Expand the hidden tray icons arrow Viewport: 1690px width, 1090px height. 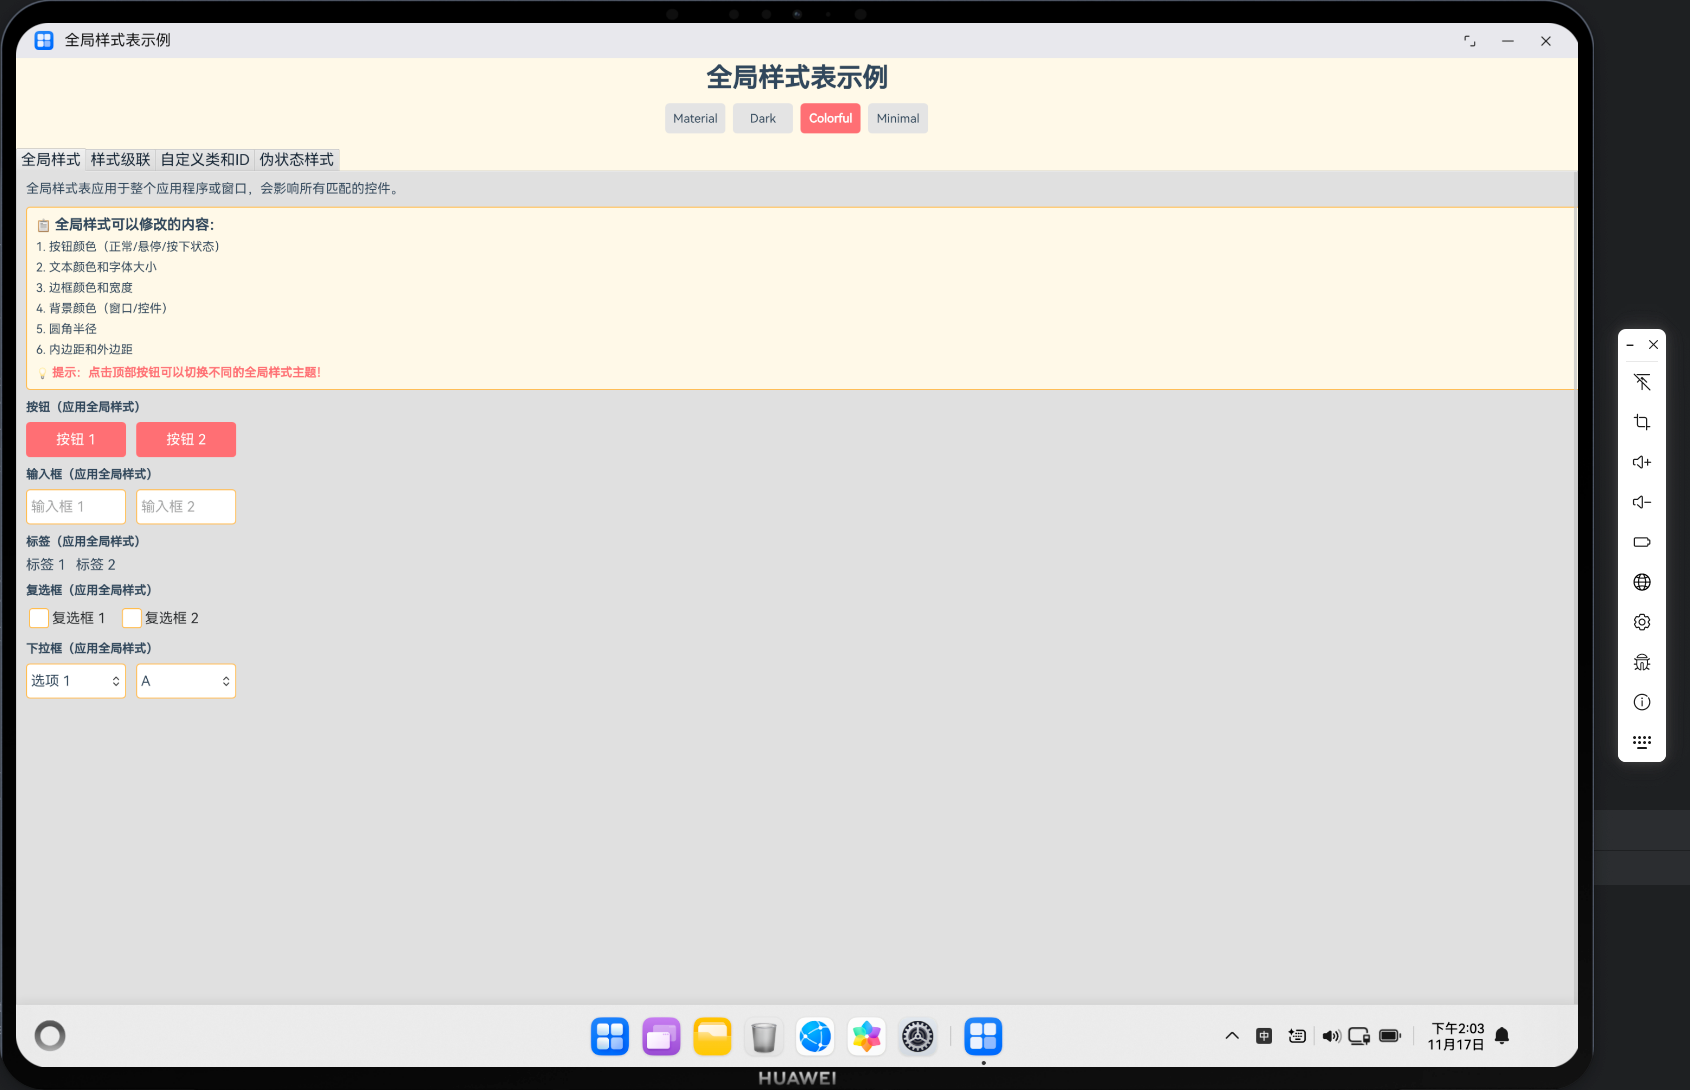(1231, 1036)
